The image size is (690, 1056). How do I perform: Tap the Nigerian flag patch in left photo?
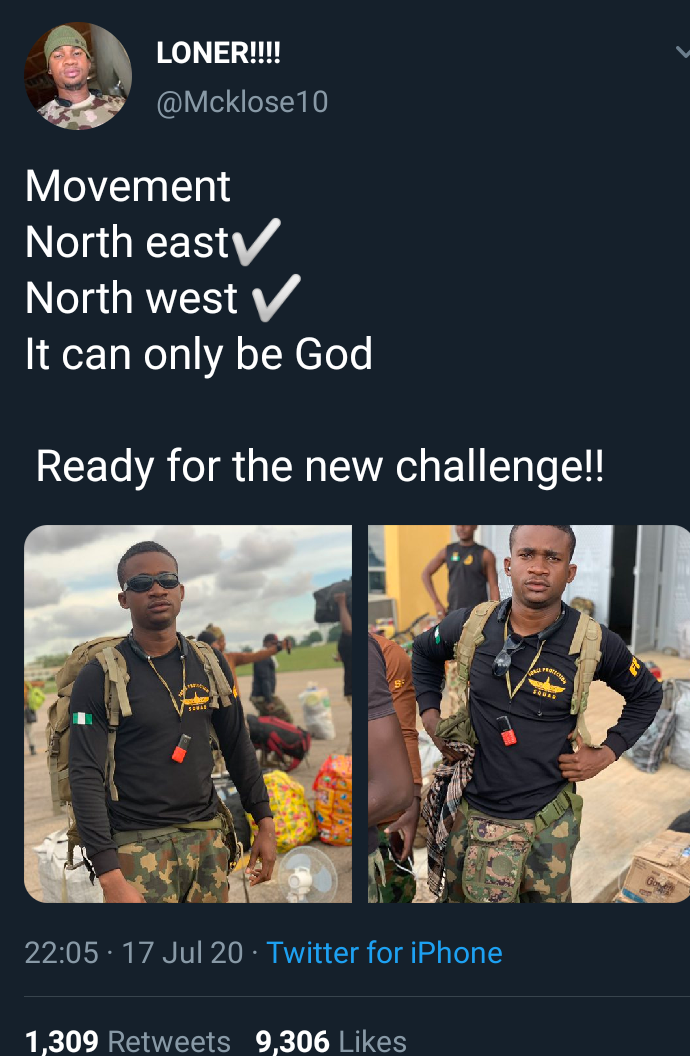(x=82, y=718)
